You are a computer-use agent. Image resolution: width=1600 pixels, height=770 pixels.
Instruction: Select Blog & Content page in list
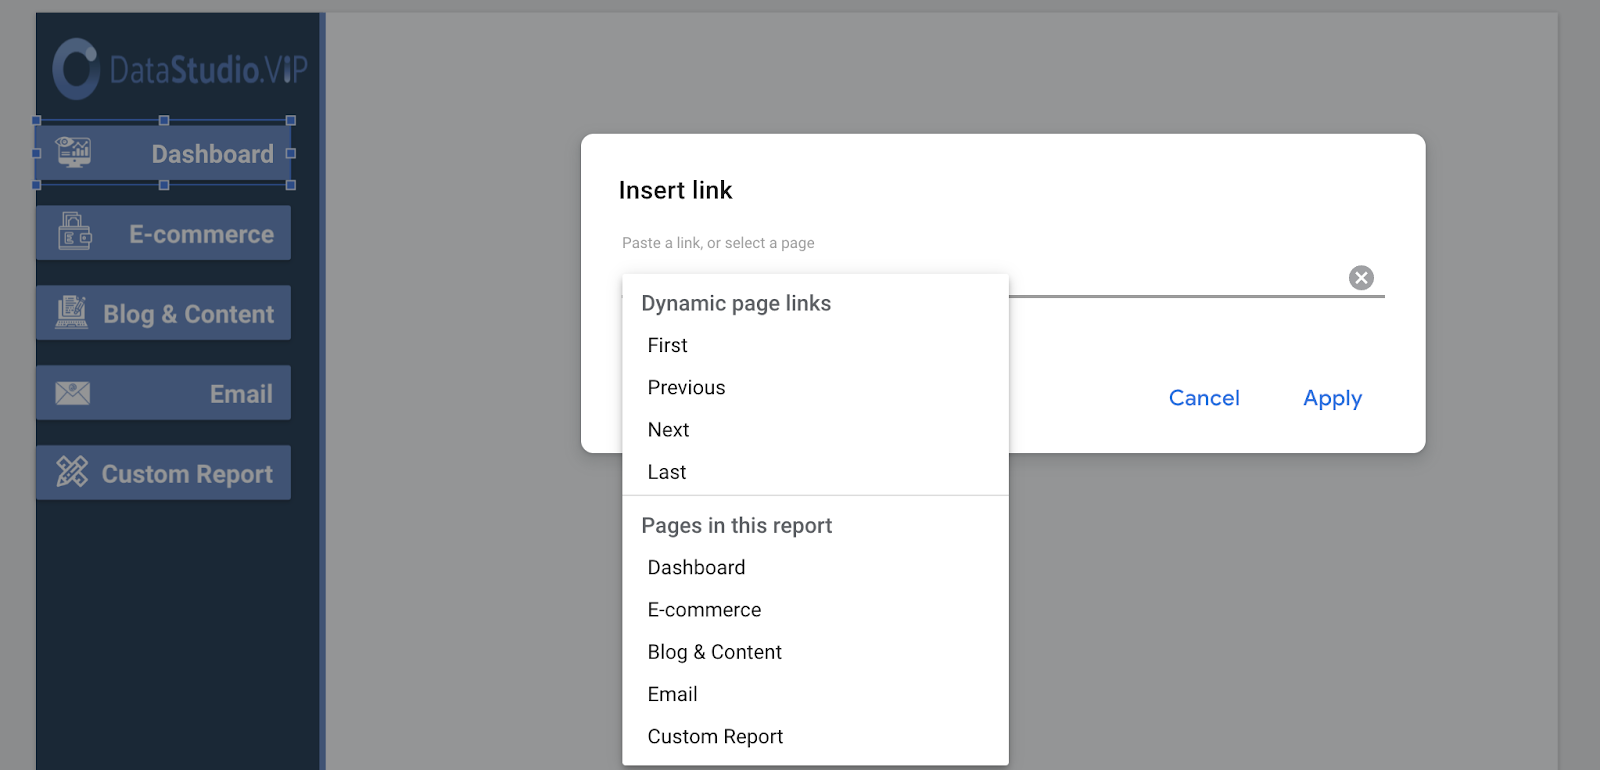point(815,652)
